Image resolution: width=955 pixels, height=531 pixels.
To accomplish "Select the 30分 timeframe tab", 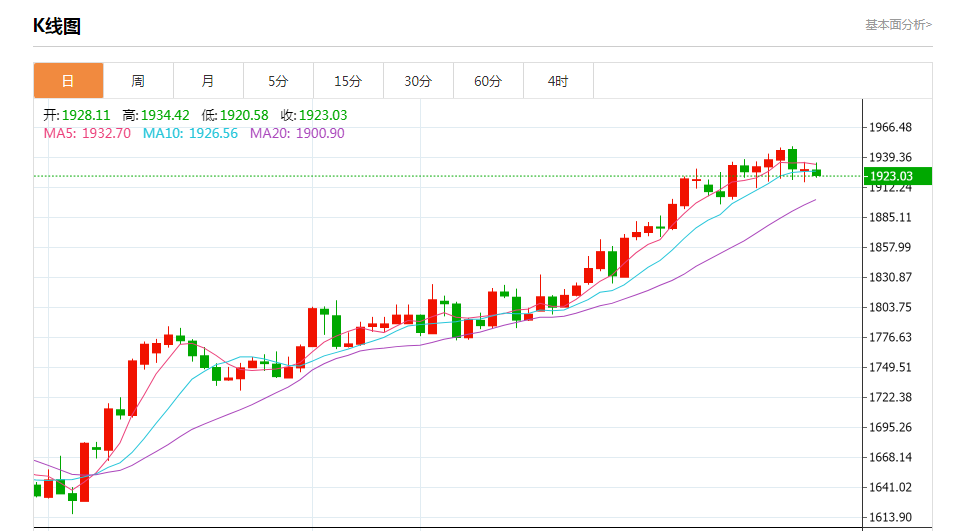I will (x=418, y=81).
